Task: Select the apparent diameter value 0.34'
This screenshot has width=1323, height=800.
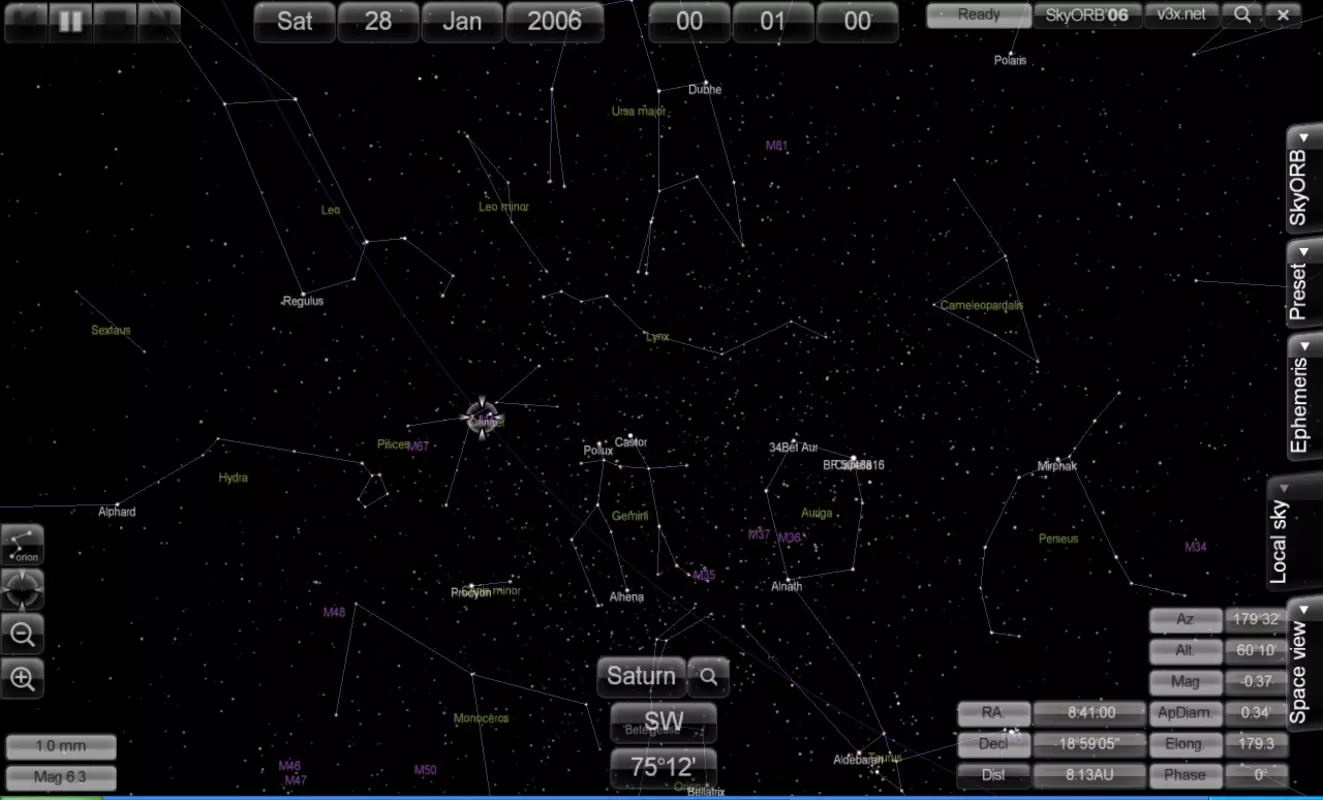Action: 1256,714
